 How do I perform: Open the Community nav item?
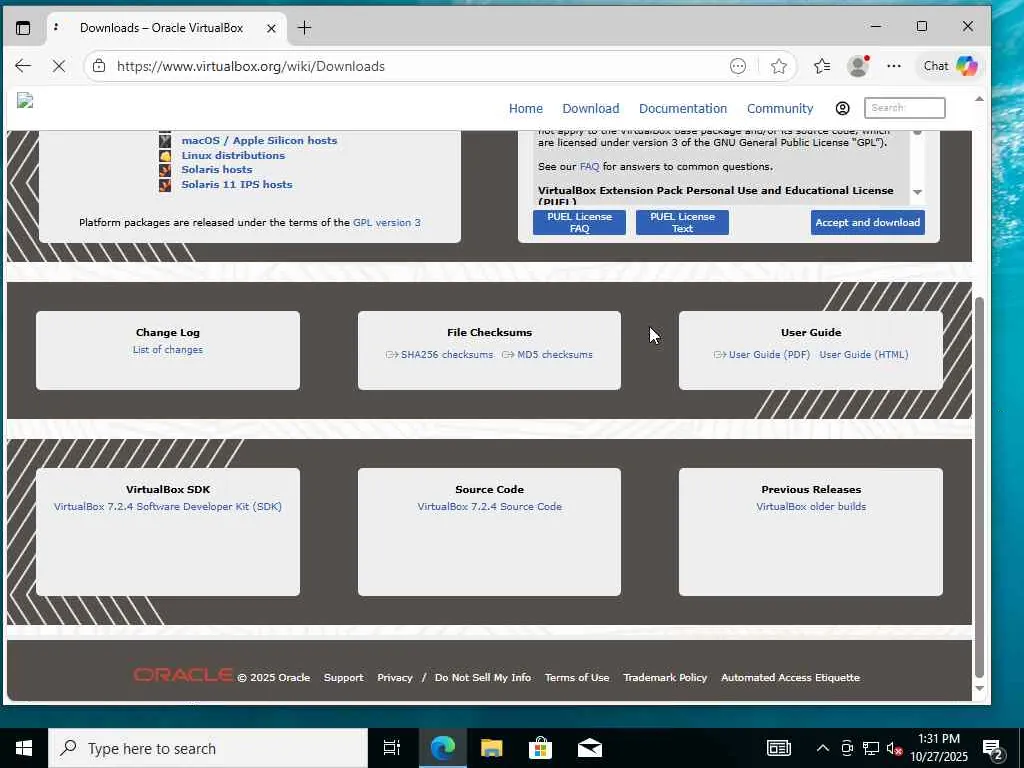[x=780, y=108]
